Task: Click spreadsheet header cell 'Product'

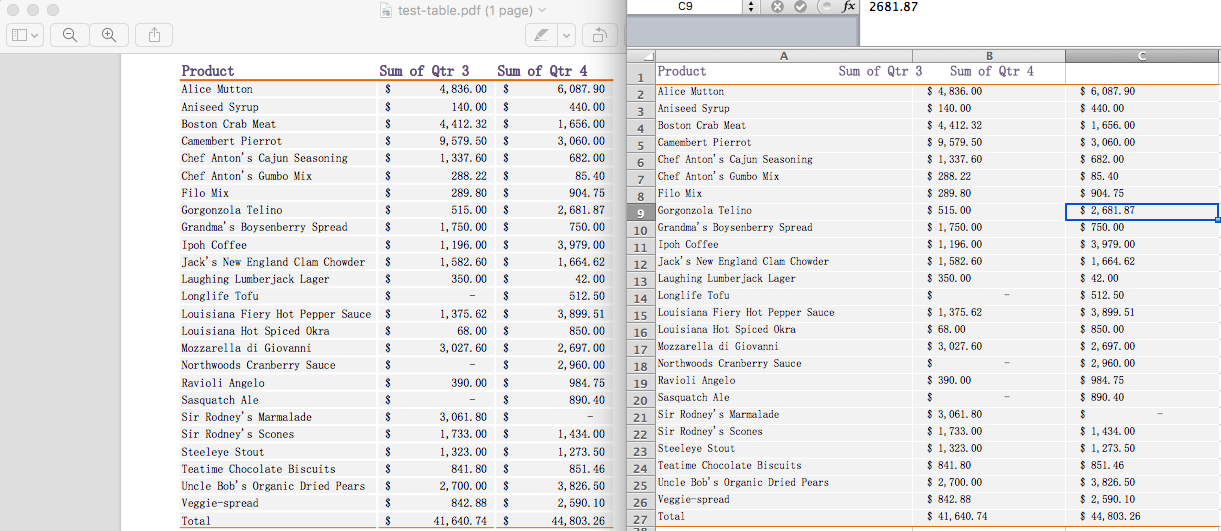Action: point(682,72)
